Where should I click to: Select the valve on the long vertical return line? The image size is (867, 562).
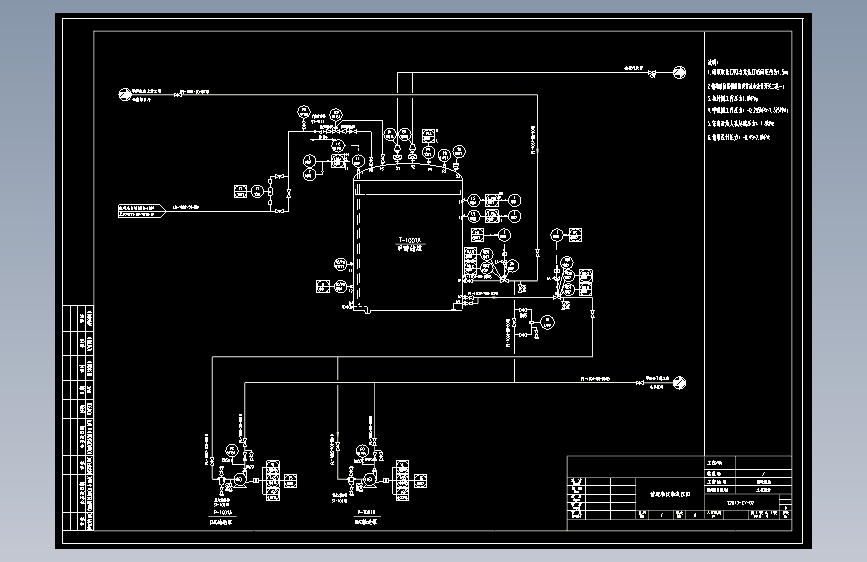coord(537,253)
